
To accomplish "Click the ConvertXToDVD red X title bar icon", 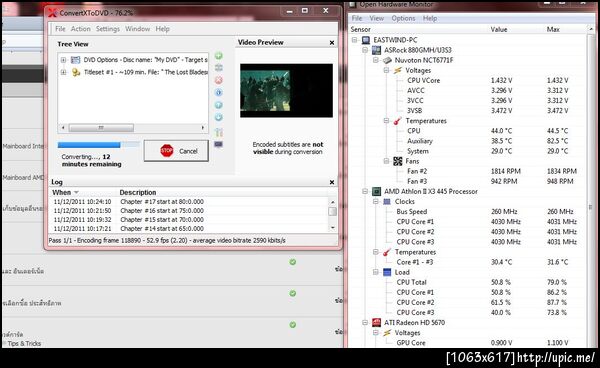I will tap(53, 13).
